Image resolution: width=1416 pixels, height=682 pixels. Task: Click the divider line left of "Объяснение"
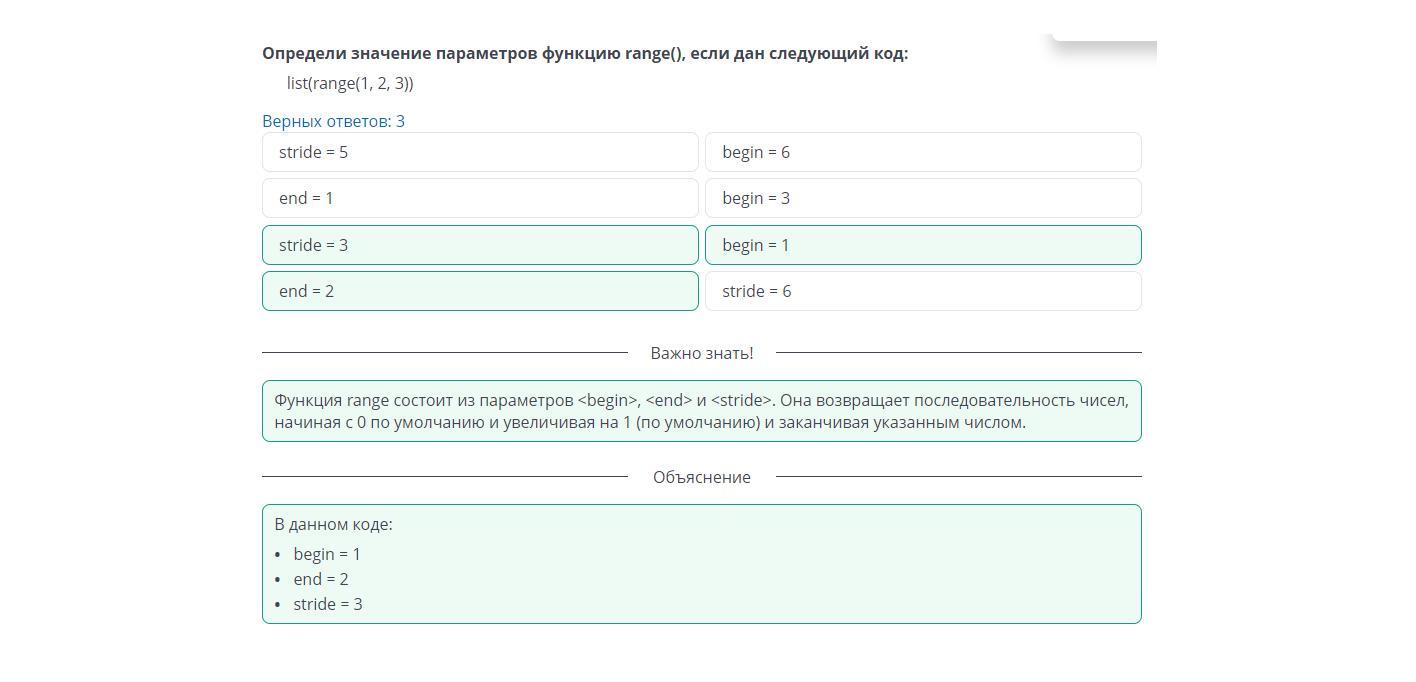444,477
